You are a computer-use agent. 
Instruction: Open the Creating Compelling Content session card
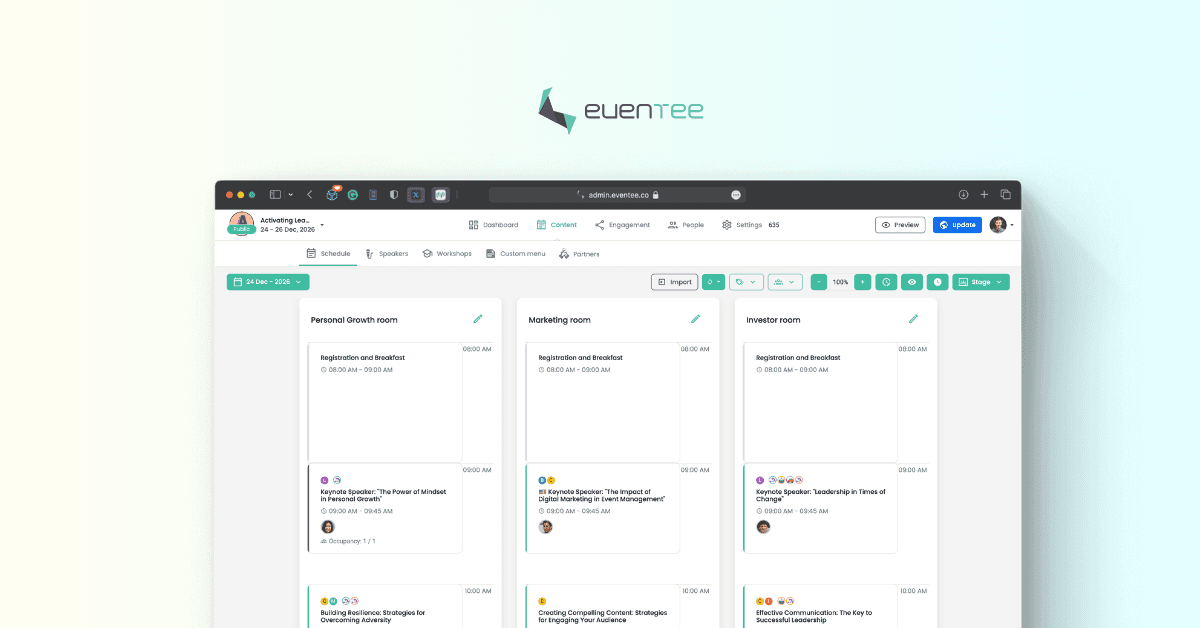point(602,607)
